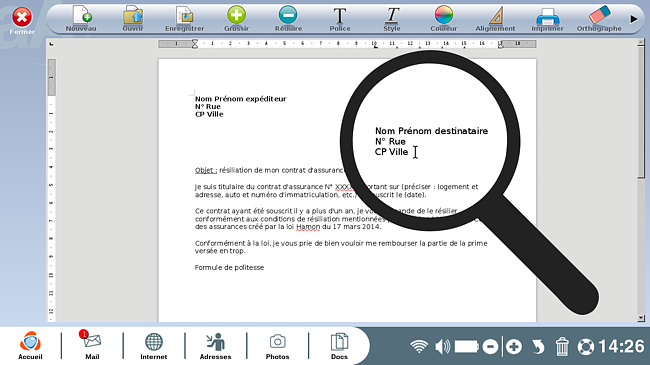Click the right indent marker on ruler
Viewport: 650px width, 365px height.
click(500, 44)
